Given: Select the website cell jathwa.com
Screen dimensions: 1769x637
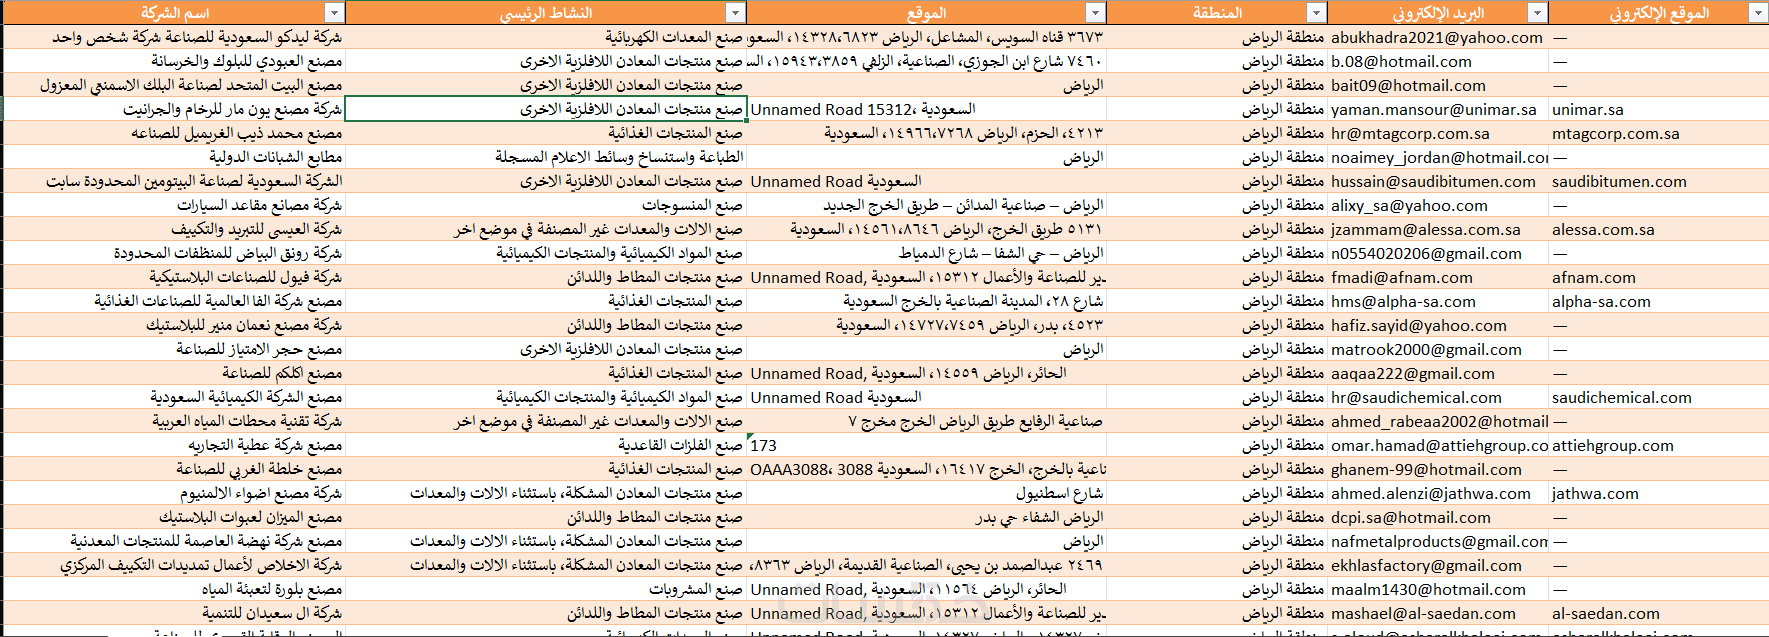Looking at the screenshot, I should pos(1658,493).
